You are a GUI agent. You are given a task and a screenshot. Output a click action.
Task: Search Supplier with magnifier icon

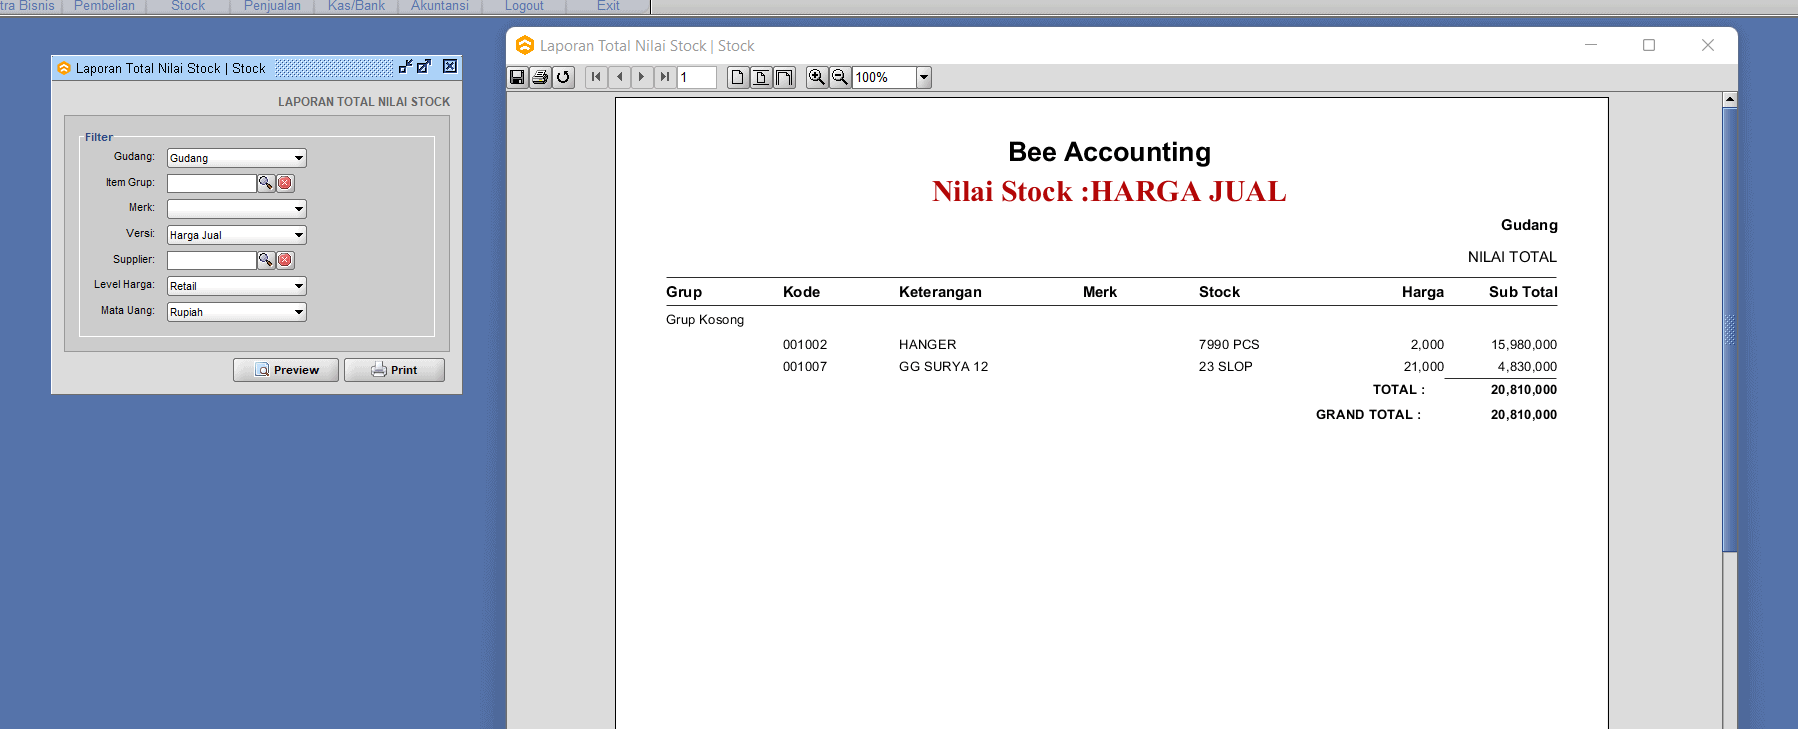[x=266, y=260]
